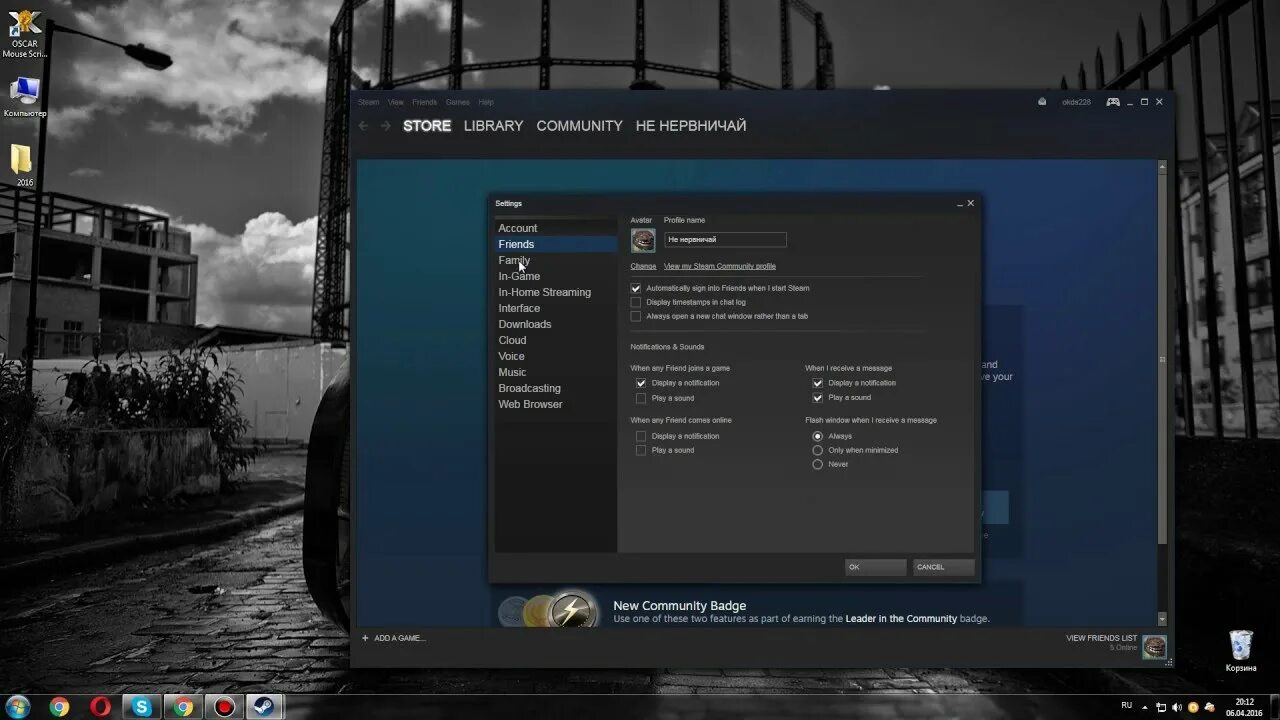Open Web Browser settings category
Screen dimensions: 1280x720
point(556,404)
